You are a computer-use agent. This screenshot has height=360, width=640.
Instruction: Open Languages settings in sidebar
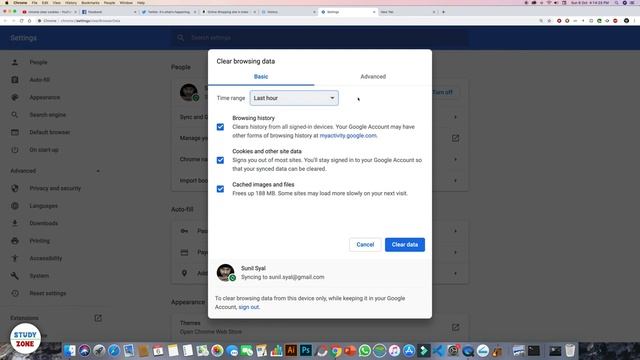coord(43,206)
